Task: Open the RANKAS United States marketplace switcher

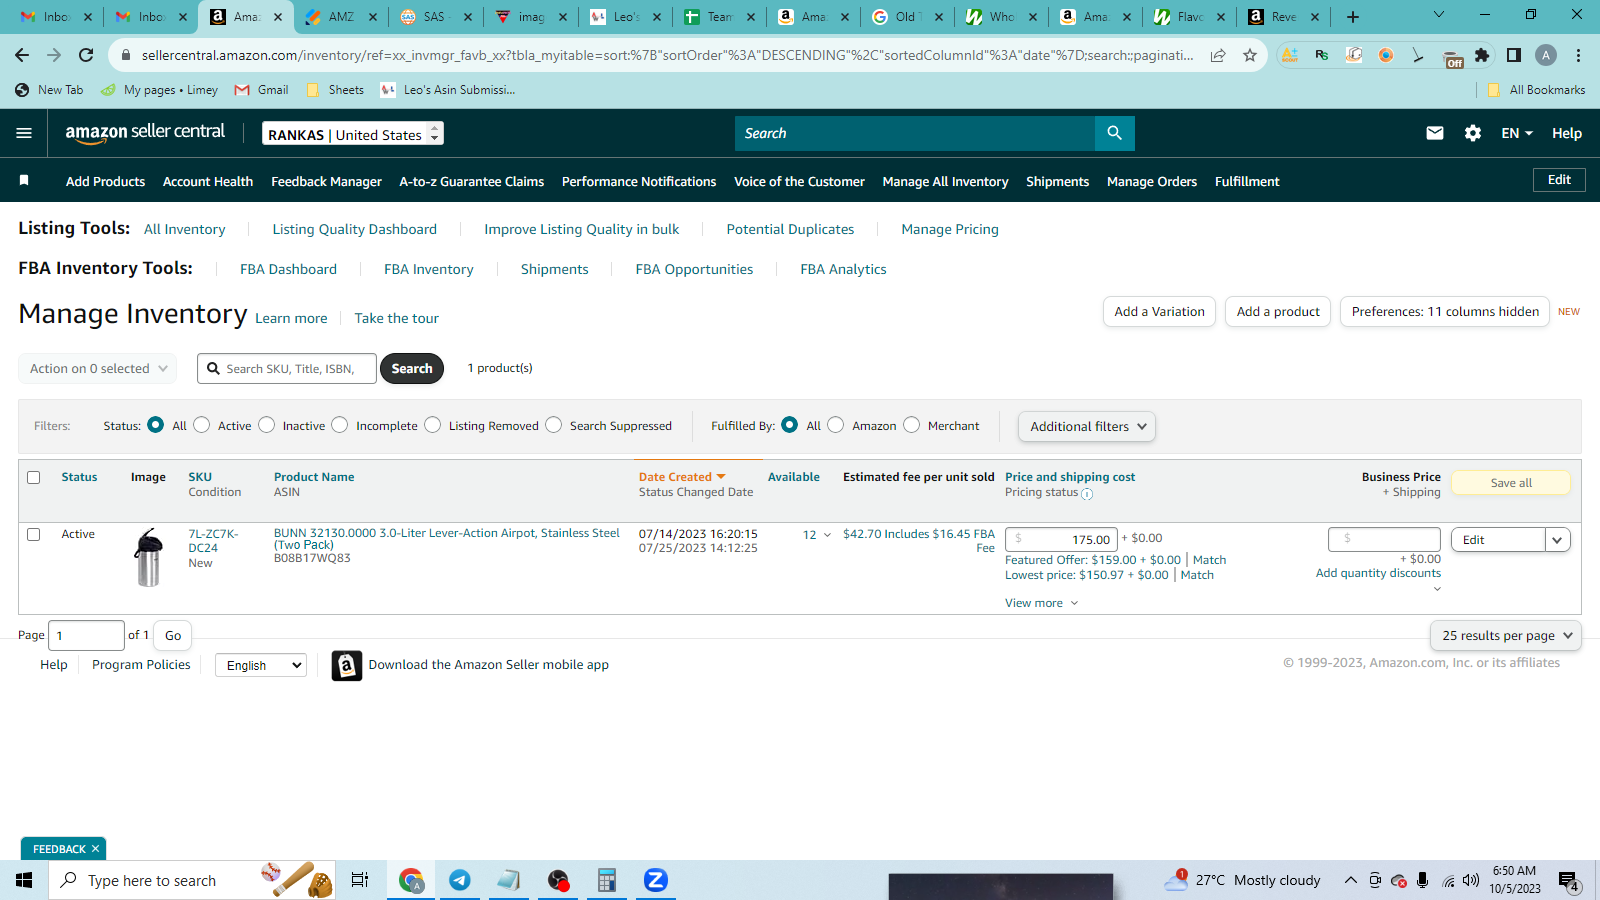Action: click(353, 134)
